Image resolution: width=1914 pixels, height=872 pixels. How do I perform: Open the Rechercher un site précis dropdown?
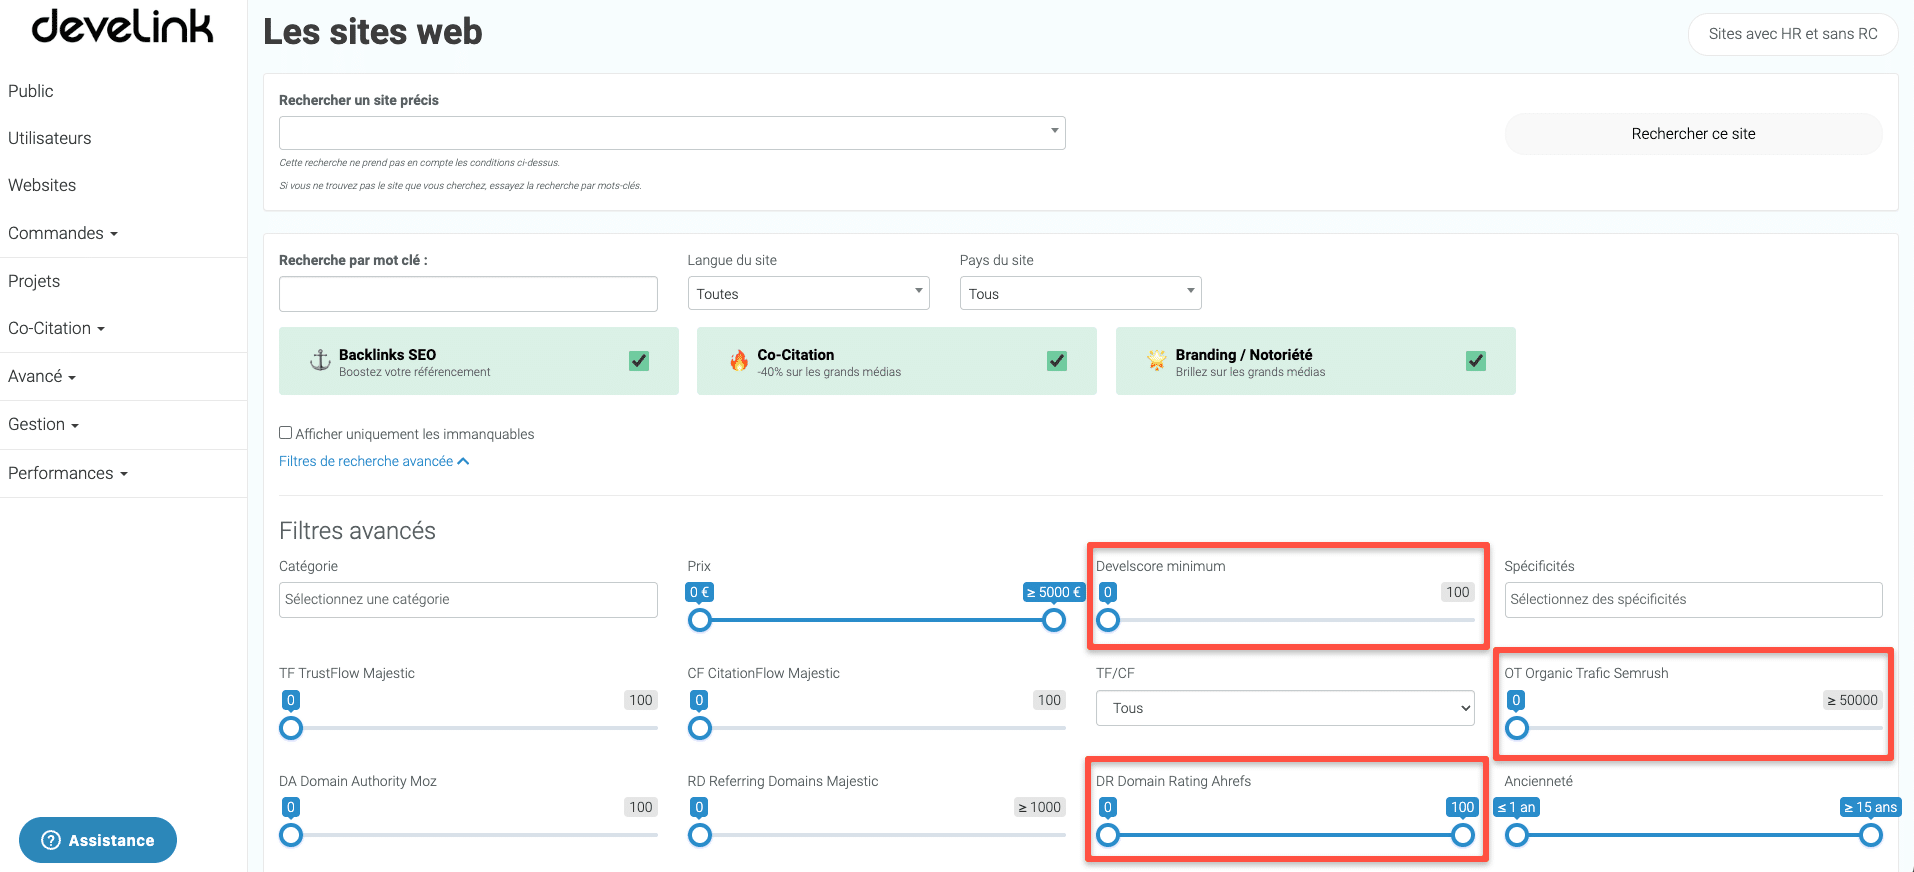672,133
